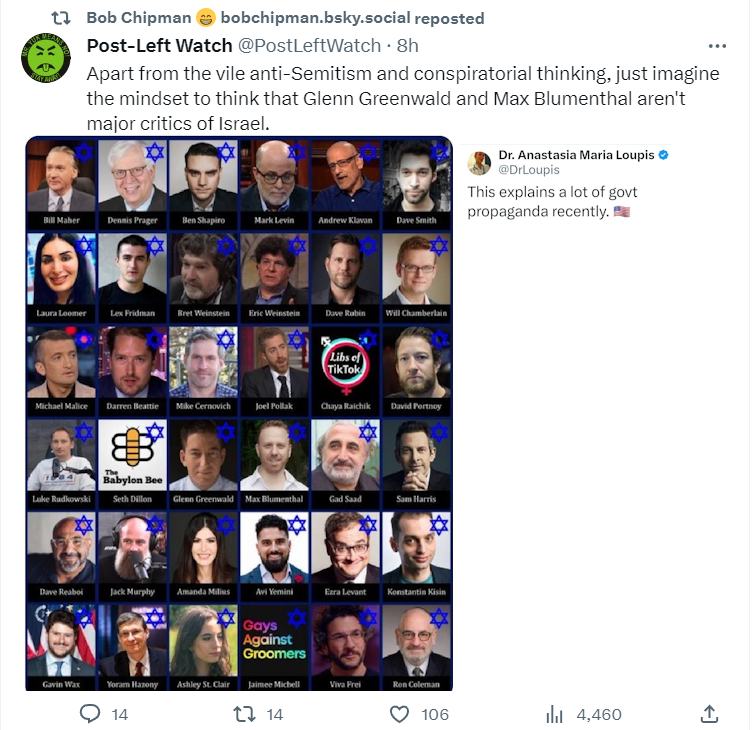Viewport: 752px width, 730px height.
Task: Click the Dr. Anastasia Maria Loupis display name
Action: pos(576,155)
